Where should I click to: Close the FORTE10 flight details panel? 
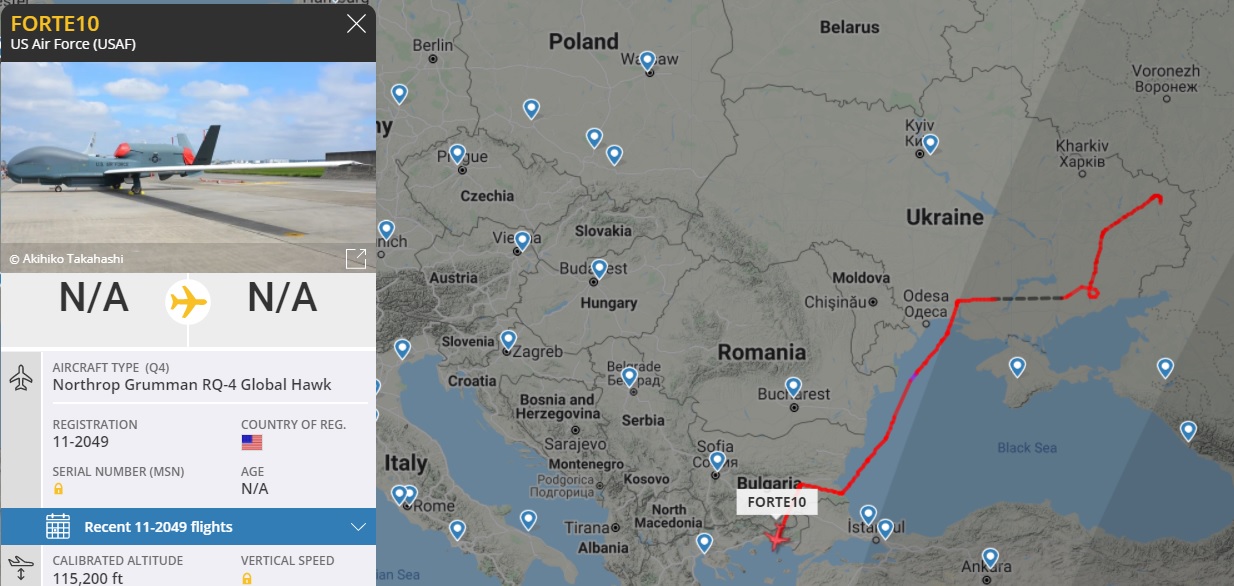click(x=356, y=23)
